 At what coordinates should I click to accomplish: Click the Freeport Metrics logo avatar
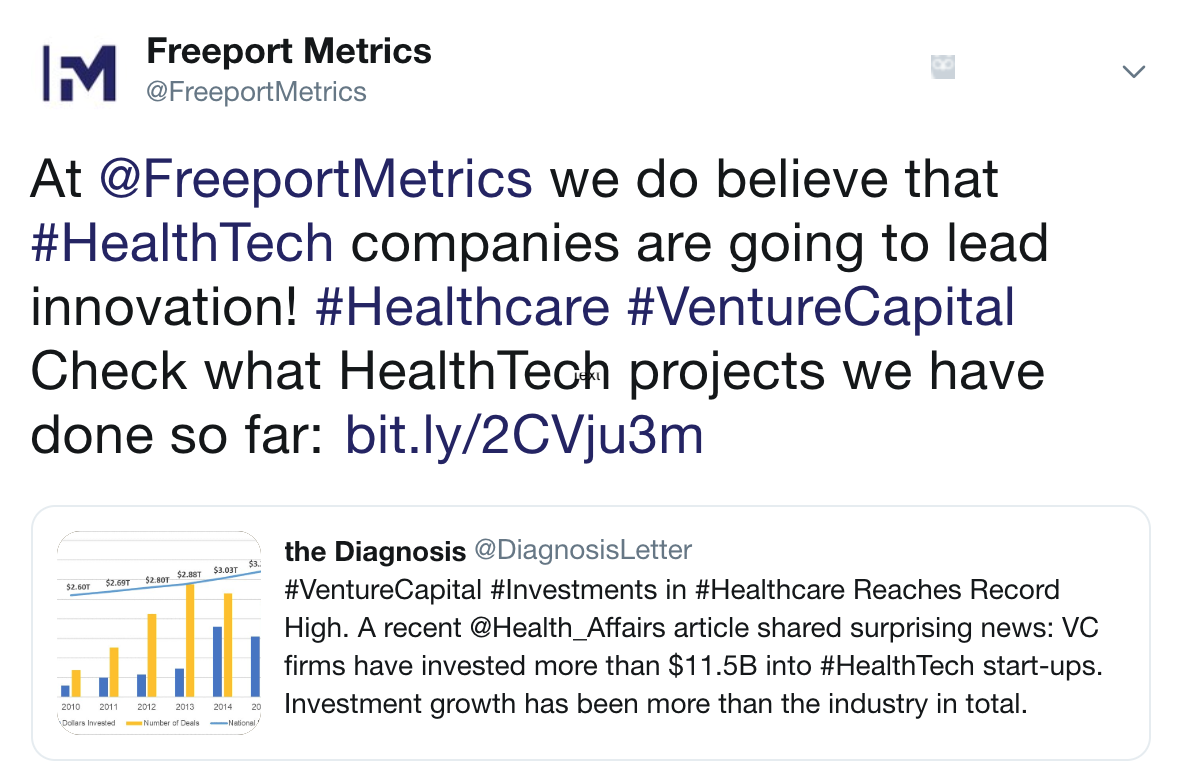point(78,72)
